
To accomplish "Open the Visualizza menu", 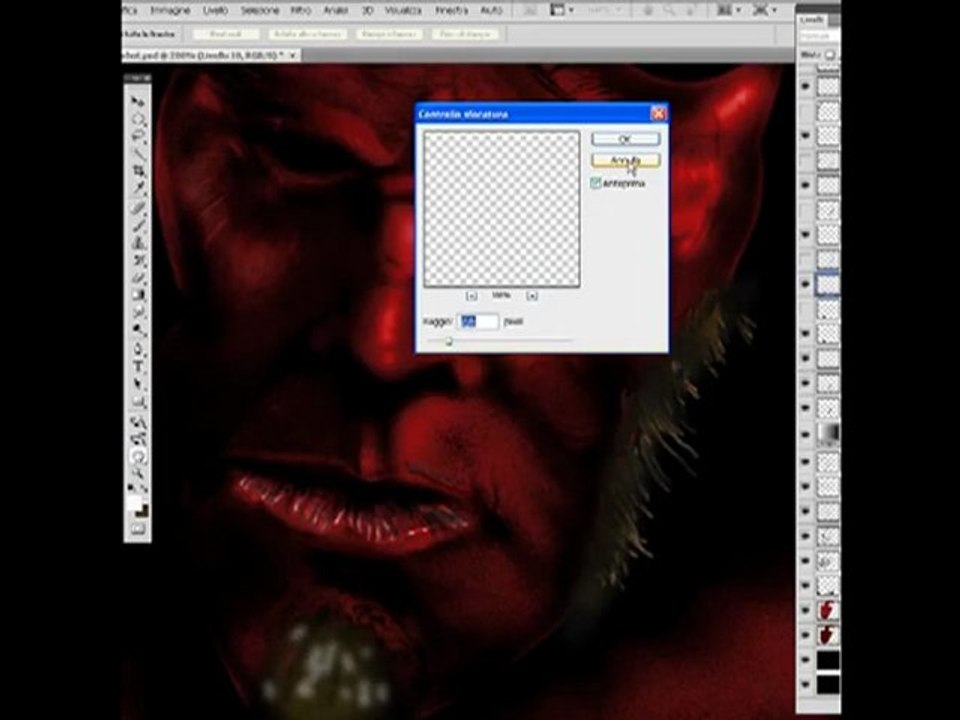I will 403,10.
